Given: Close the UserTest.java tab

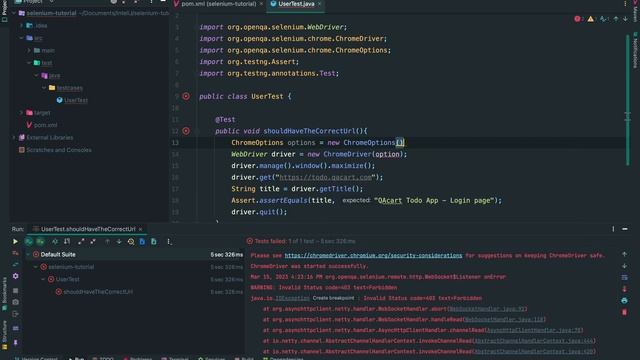Looking at the screenshot, I should [319, 4].
